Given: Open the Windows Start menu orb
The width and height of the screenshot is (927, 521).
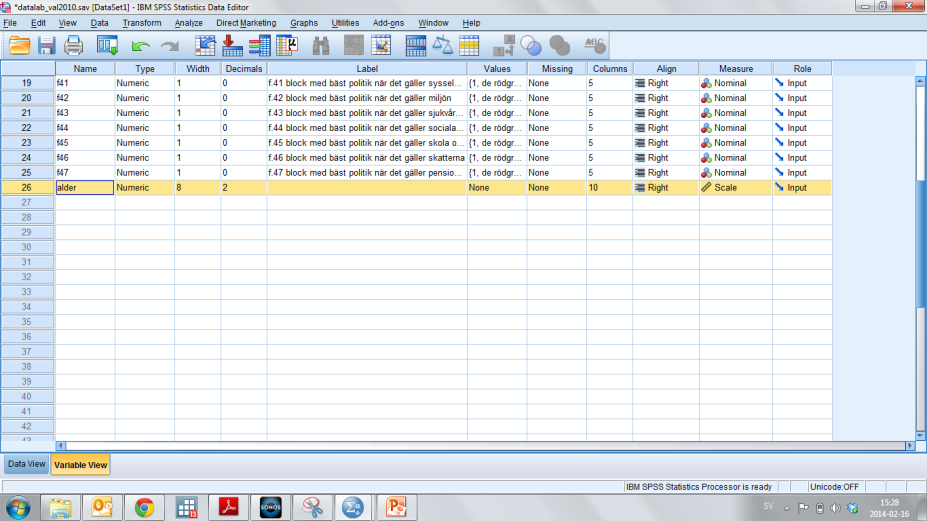Looking at the screenshot, I should pos(18,507).
